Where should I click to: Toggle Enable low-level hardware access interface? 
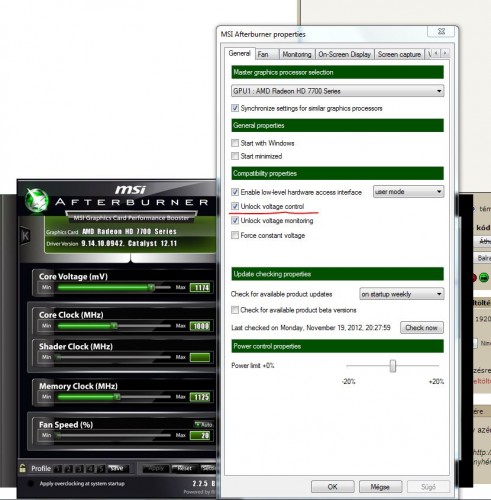click(235, 192)
